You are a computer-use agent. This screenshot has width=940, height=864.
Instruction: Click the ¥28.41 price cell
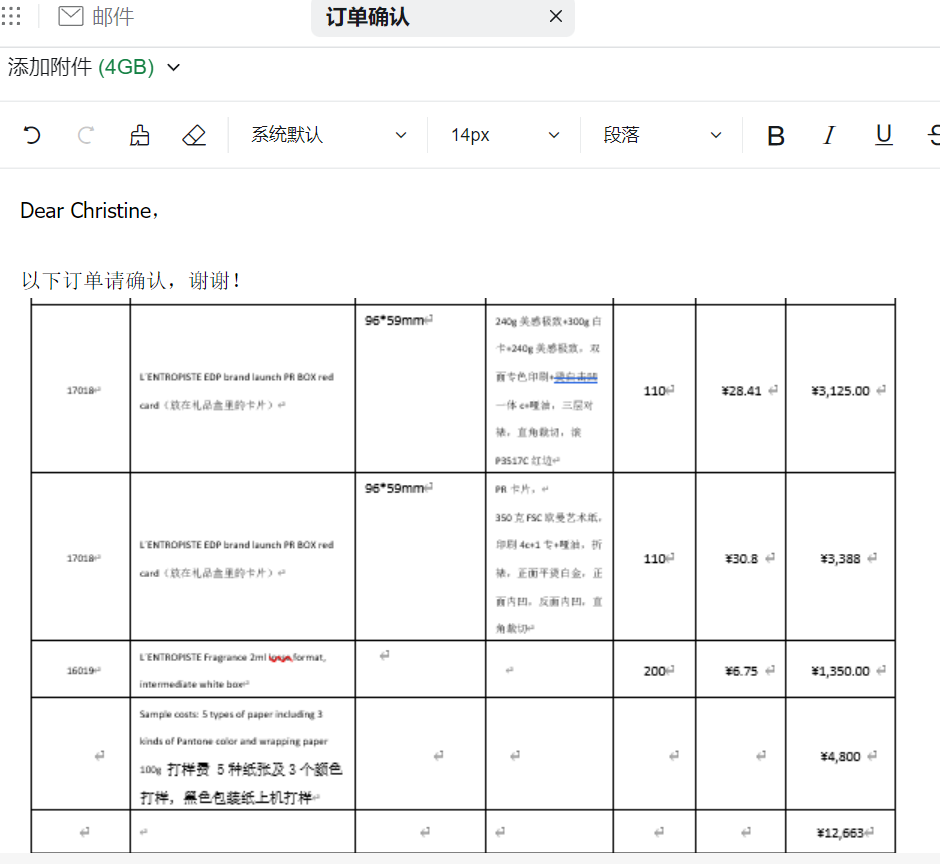tap(740, 389)
